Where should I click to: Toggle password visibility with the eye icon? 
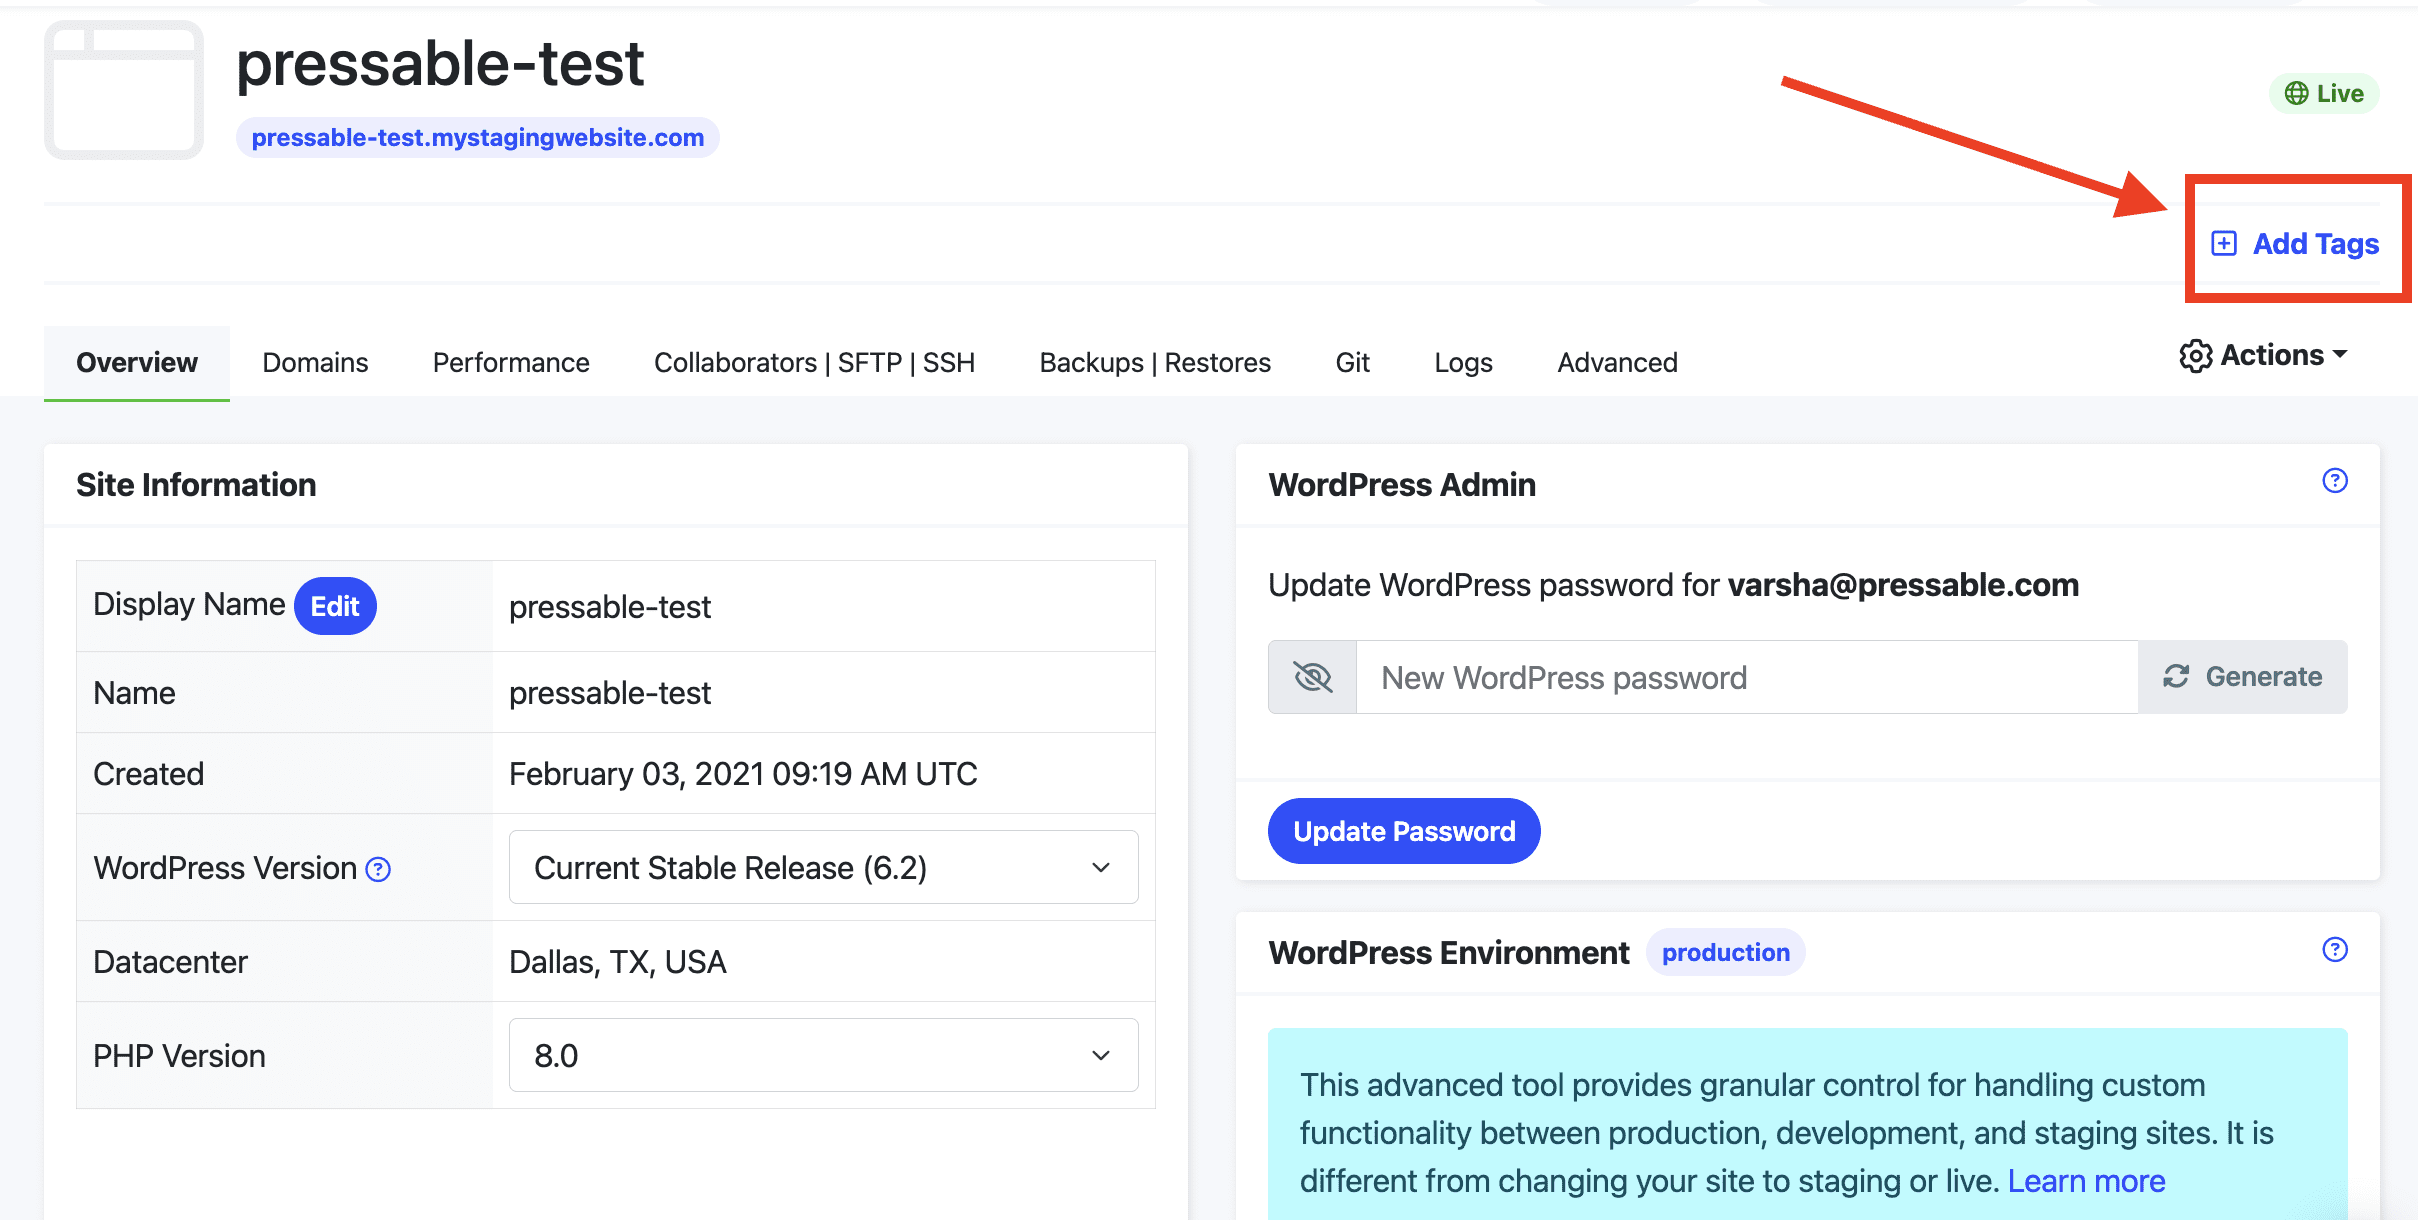1311,677
